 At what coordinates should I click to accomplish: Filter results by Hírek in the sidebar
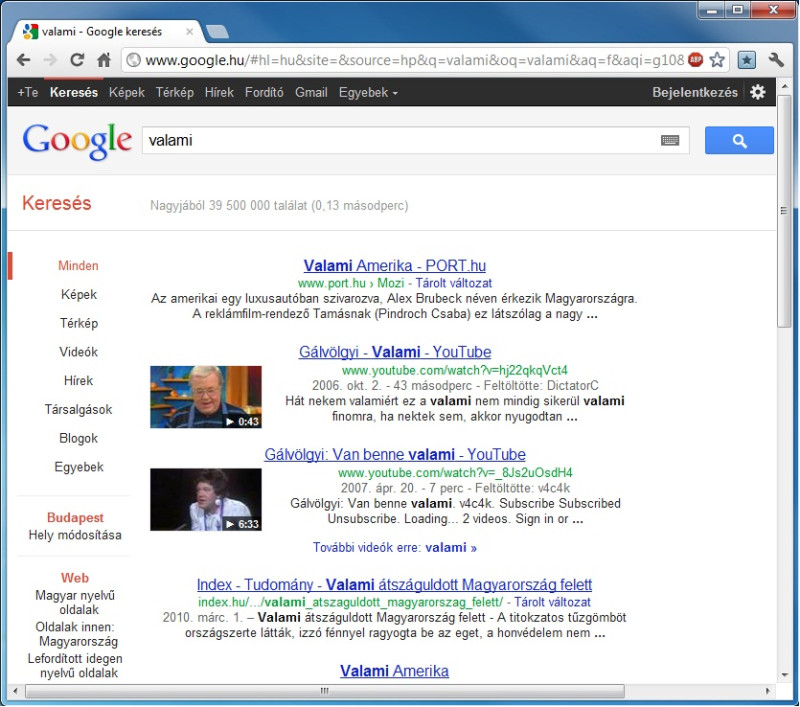coord(78,381)
